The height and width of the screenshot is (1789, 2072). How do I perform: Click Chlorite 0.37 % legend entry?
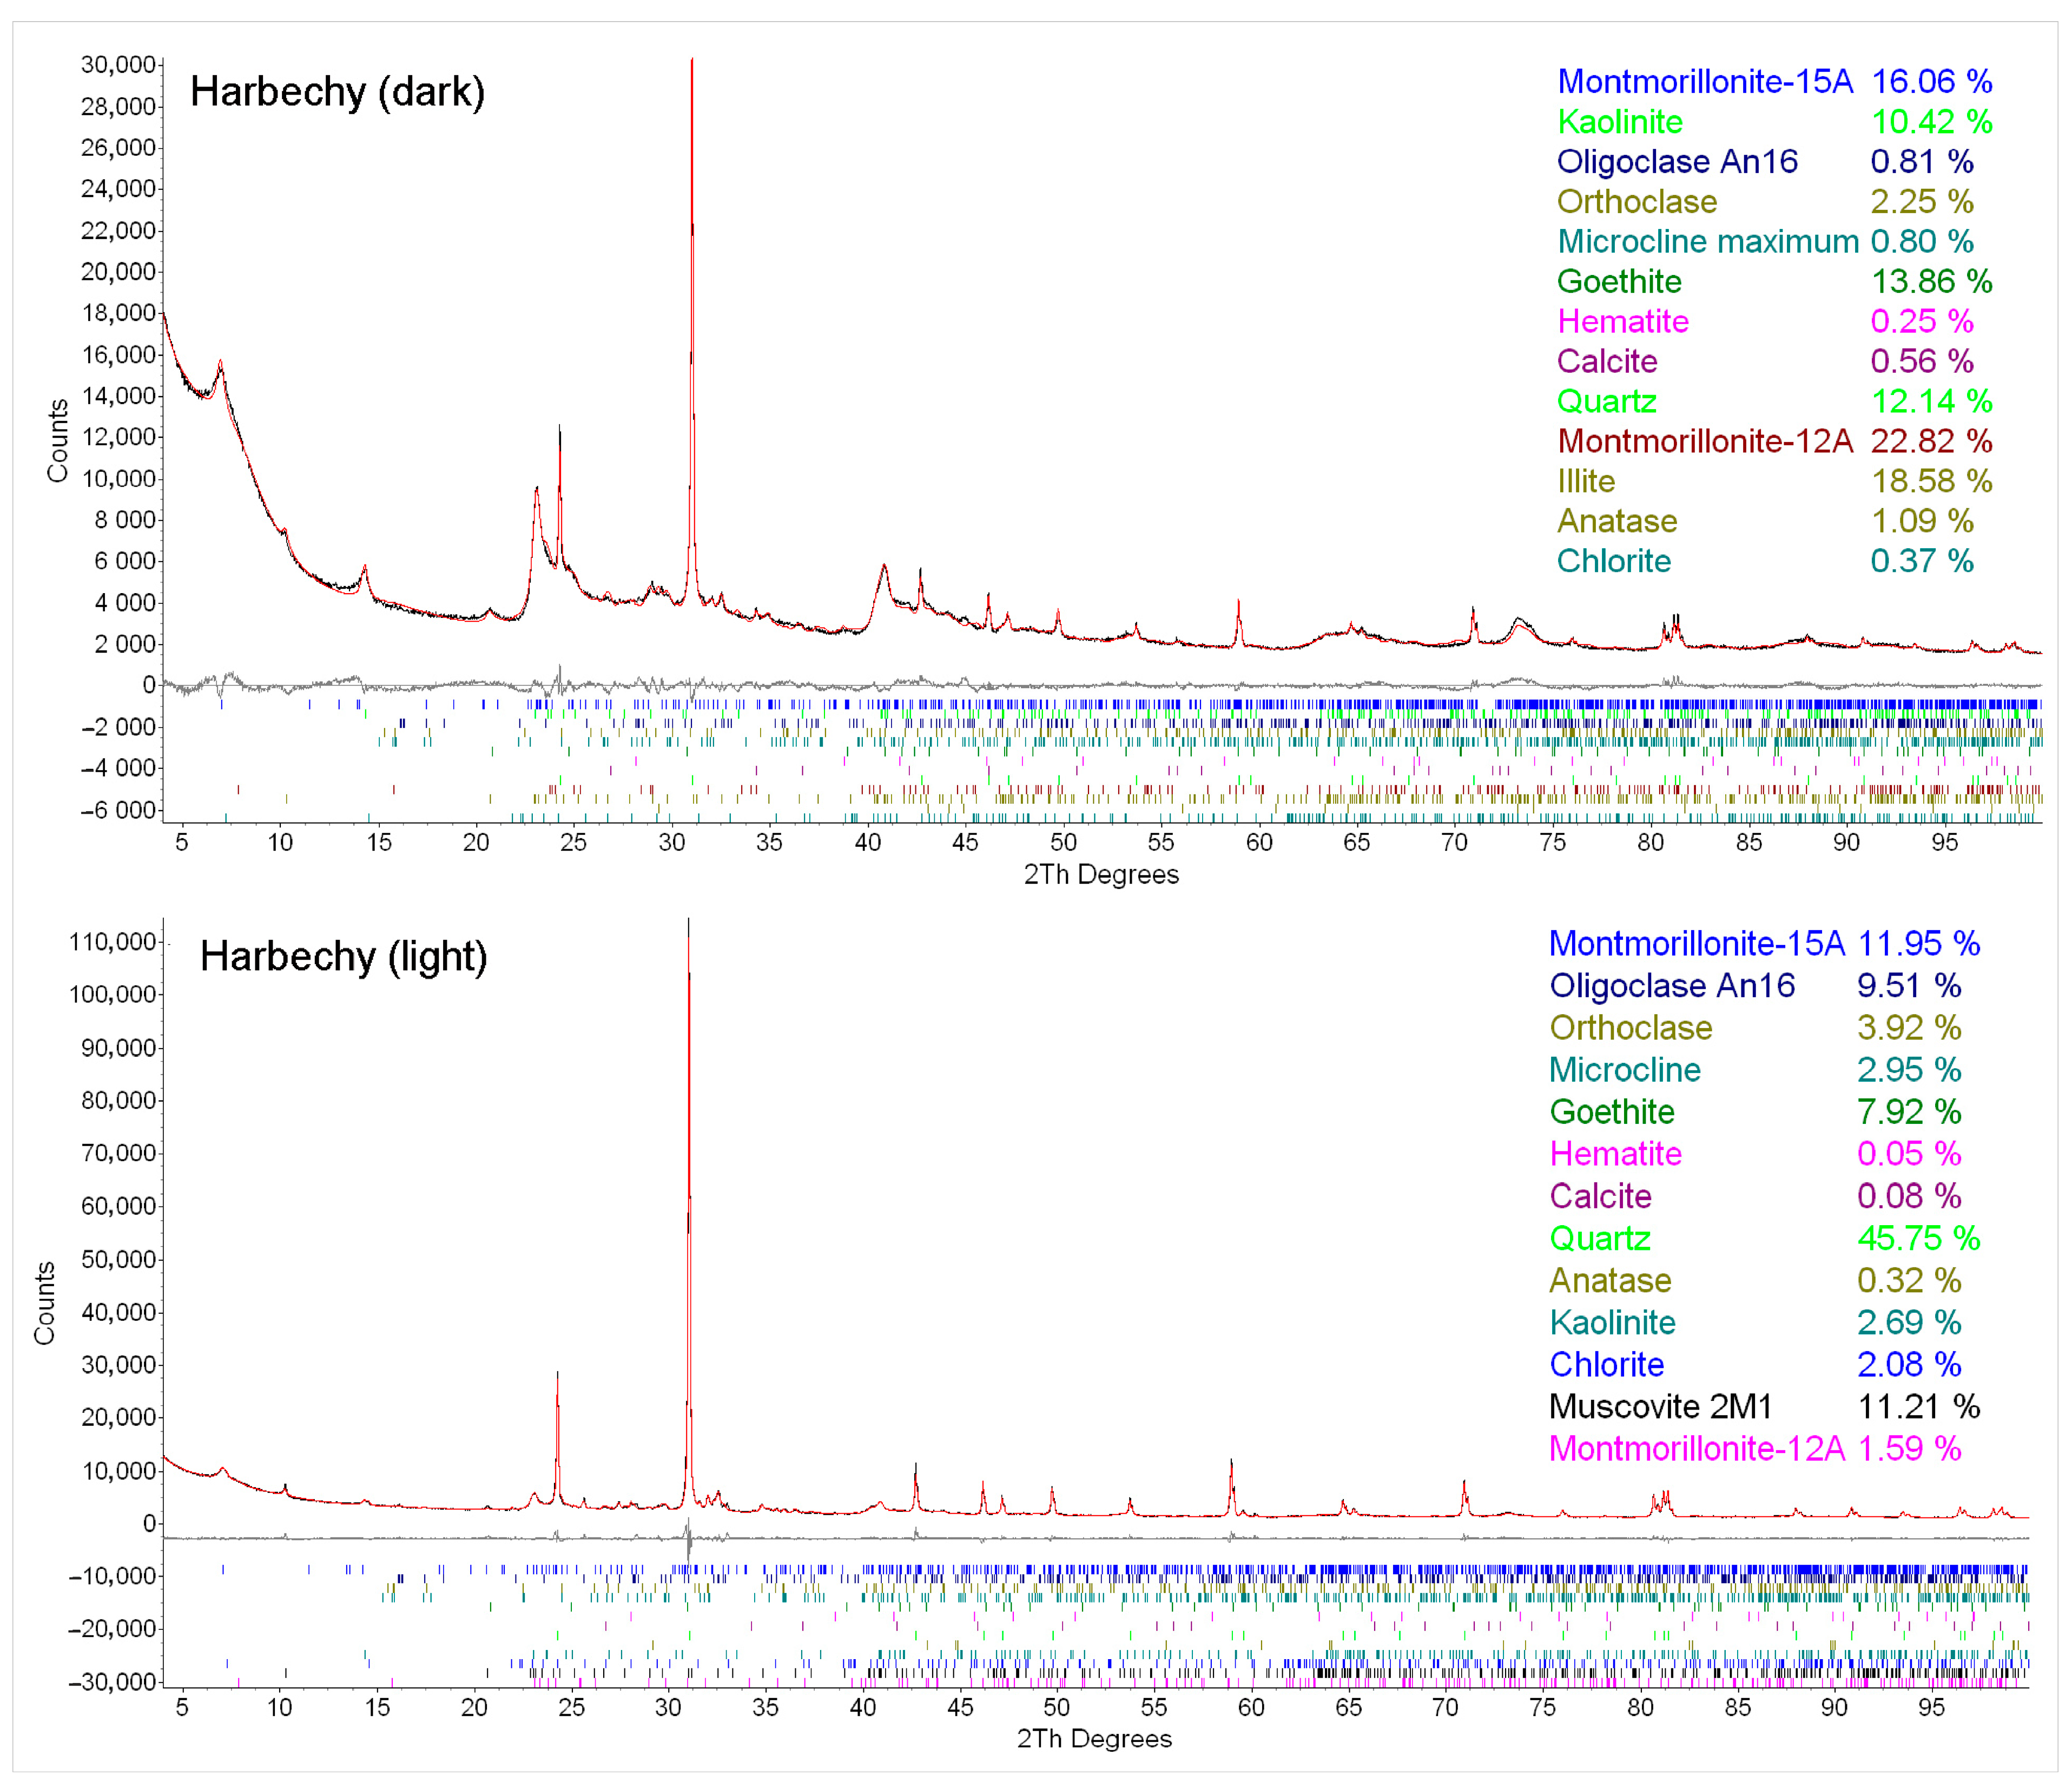(x=1613, y=562)
